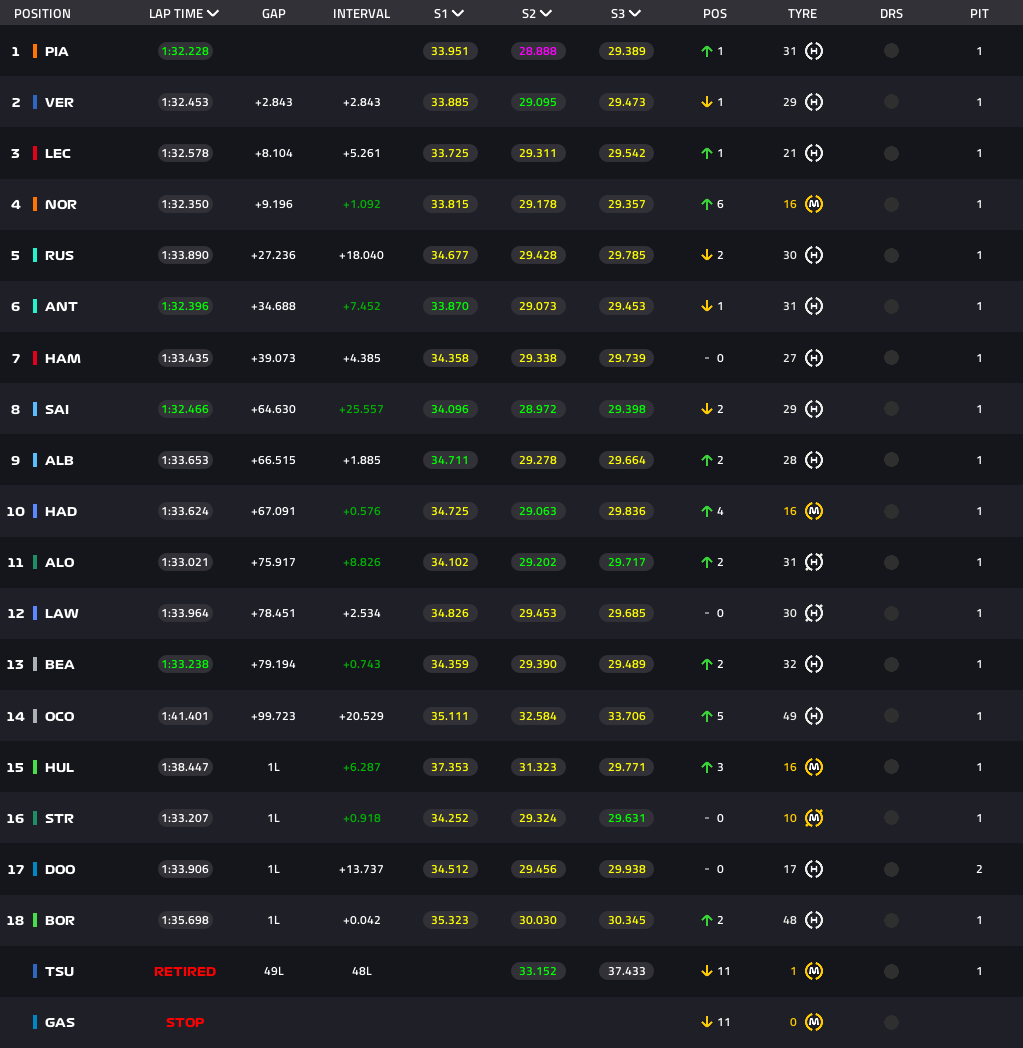Image resolution: width=1023 pixels, height=1048 pixels.
Task: Click HUL's medium tyre icon
Action: coord(813,767)
